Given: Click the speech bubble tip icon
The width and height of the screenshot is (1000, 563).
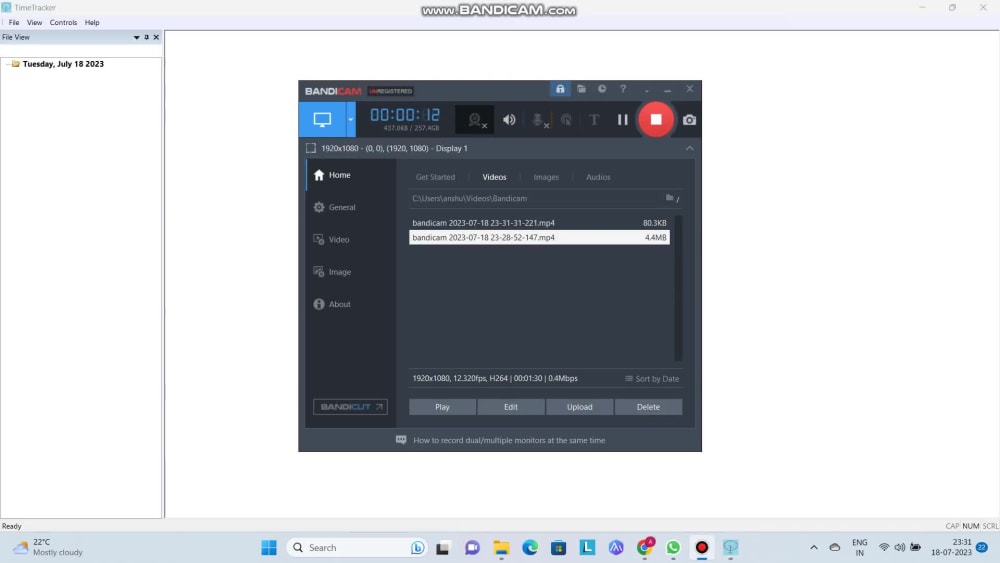Looking at the screenshot, I should coord(401,440).
